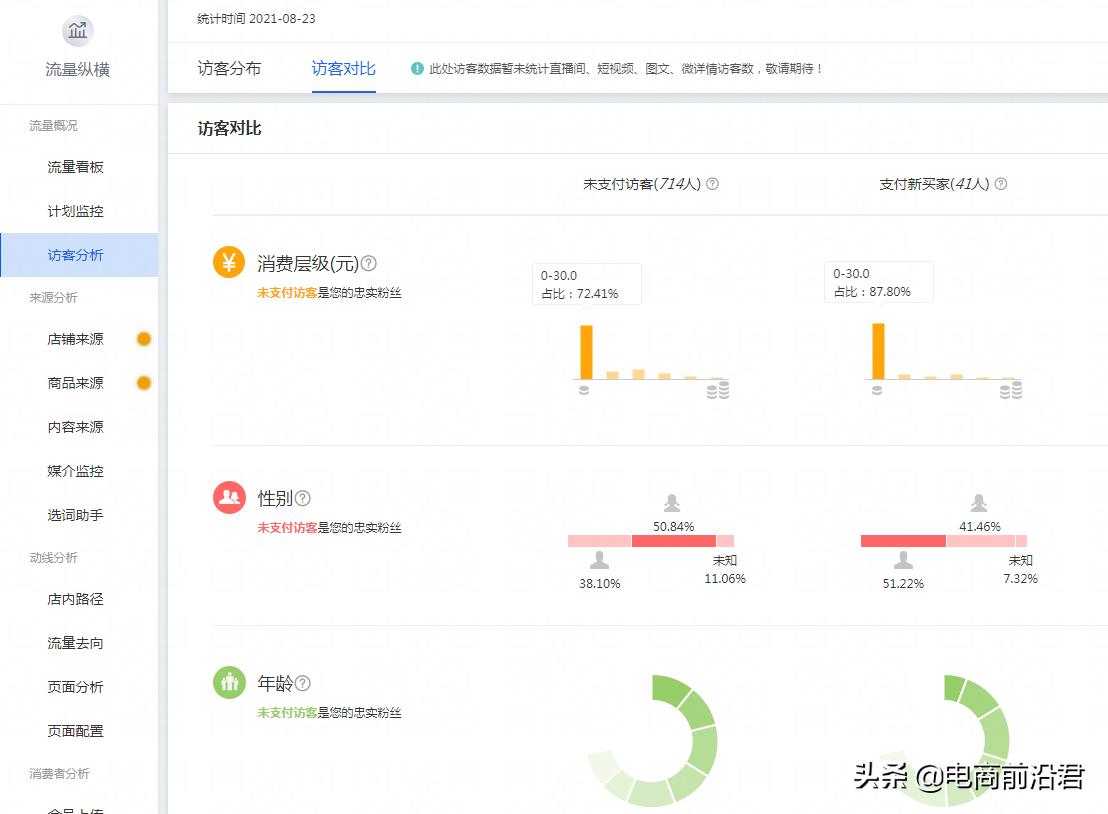Click female icon above 41.46%
The width and height of the screenshot is (1108, 814).
979,503
